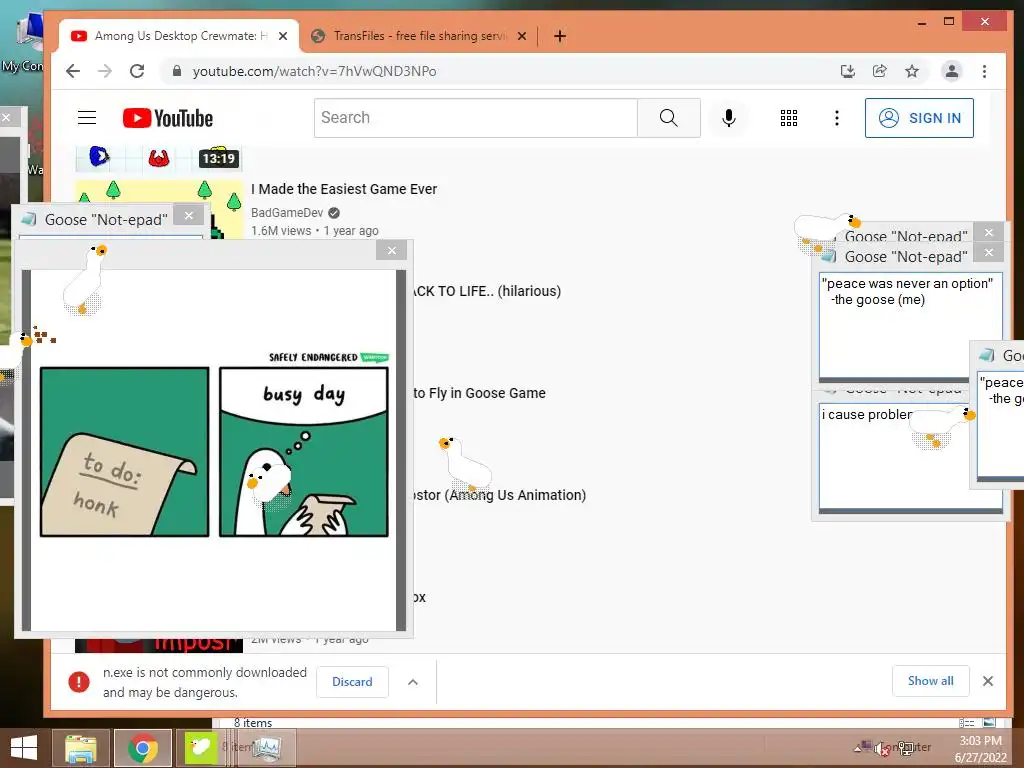Close the TransFiles tab
1024x768 pixels.
[522, 36]
